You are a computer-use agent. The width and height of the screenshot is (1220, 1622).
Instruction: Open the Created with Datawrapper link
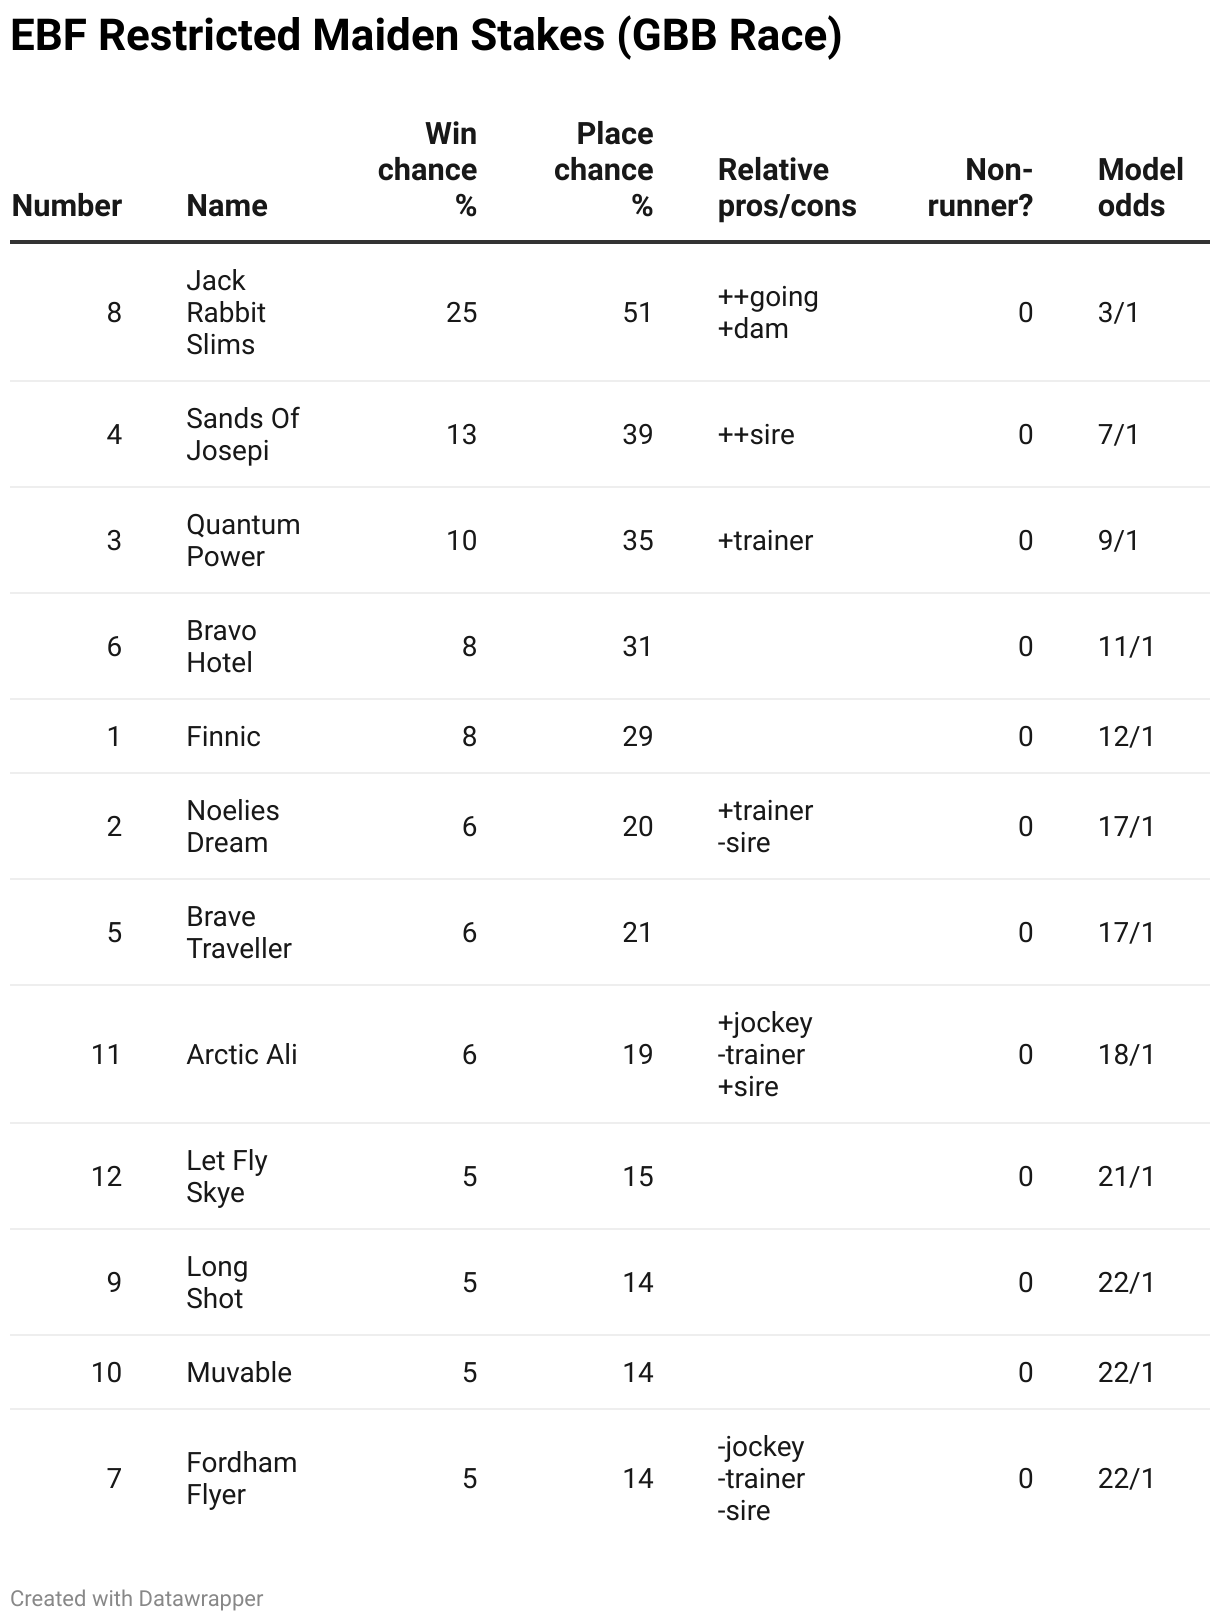(137, 1598)
